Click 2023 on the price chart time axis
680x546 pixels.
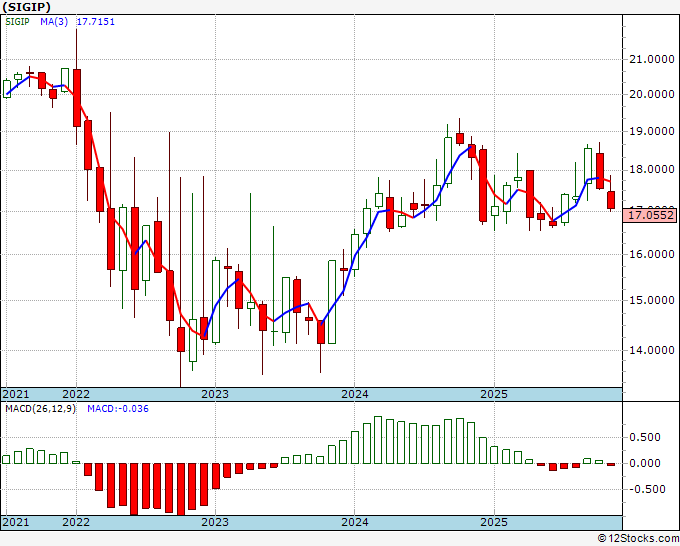215,394
